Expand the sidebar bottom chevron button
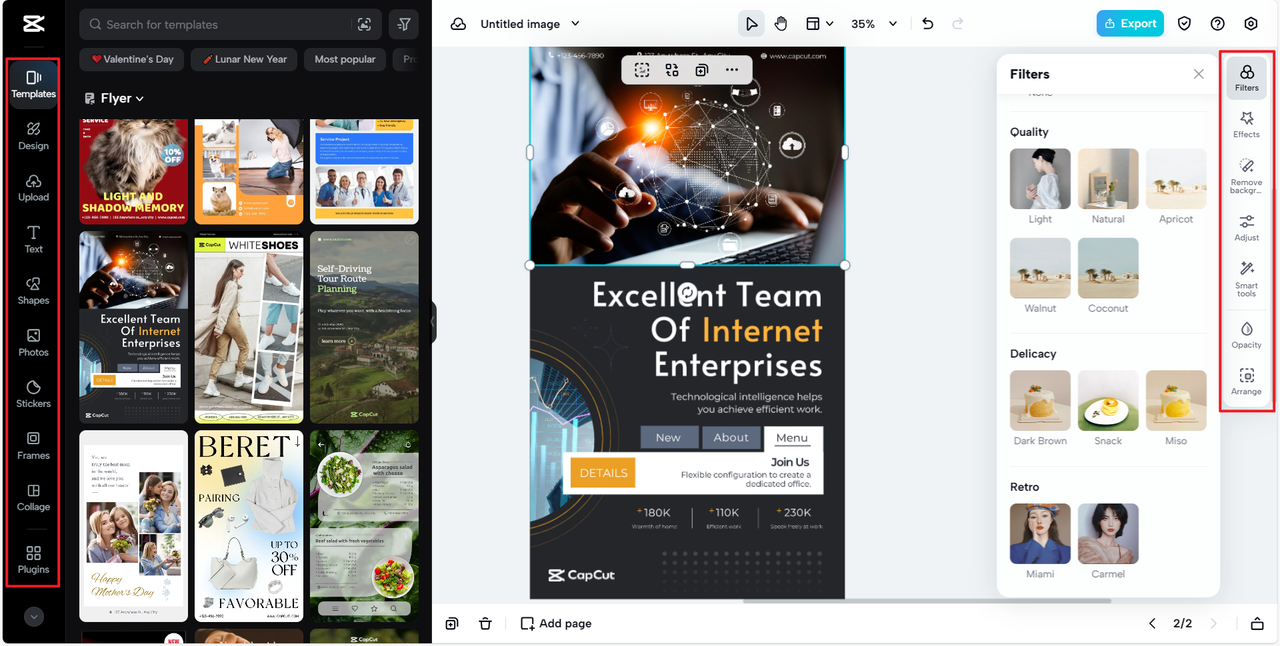The height and width of the screenshot is (646, 1280). click(34, 617)
